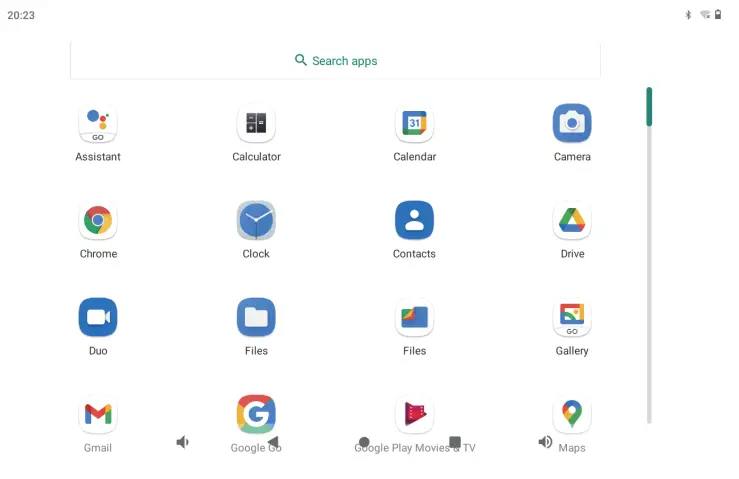This screenshot has width=739, height=479.
Task: Launch the Calculator app
Action: pos(256,124)
